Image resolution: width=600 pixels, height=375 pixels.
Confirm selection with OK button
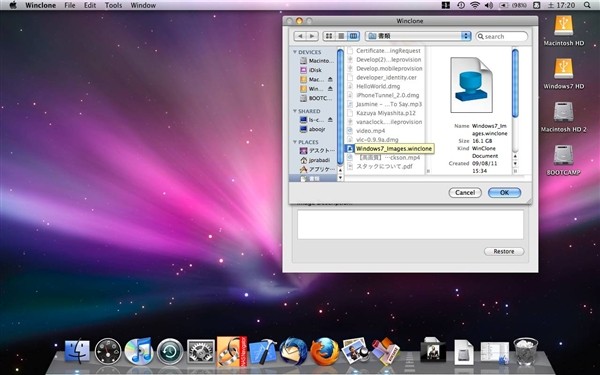[504, 192]
